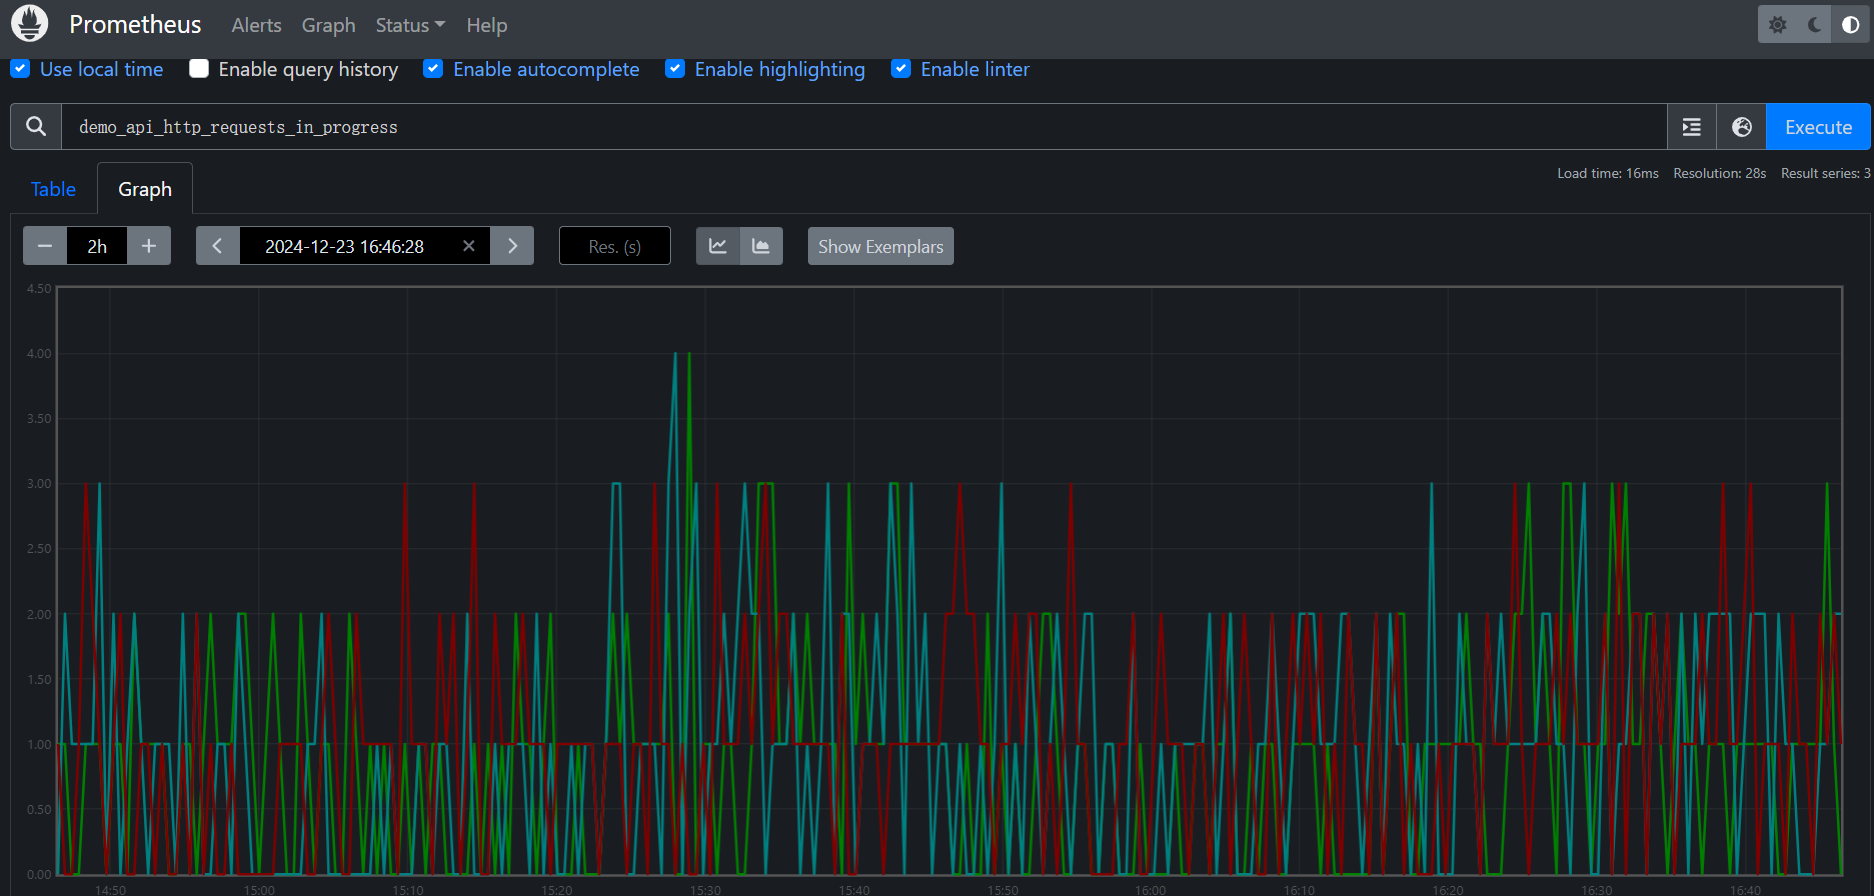Switch to the Table tab
This screenshot has width=1874, height=896.
53,189
